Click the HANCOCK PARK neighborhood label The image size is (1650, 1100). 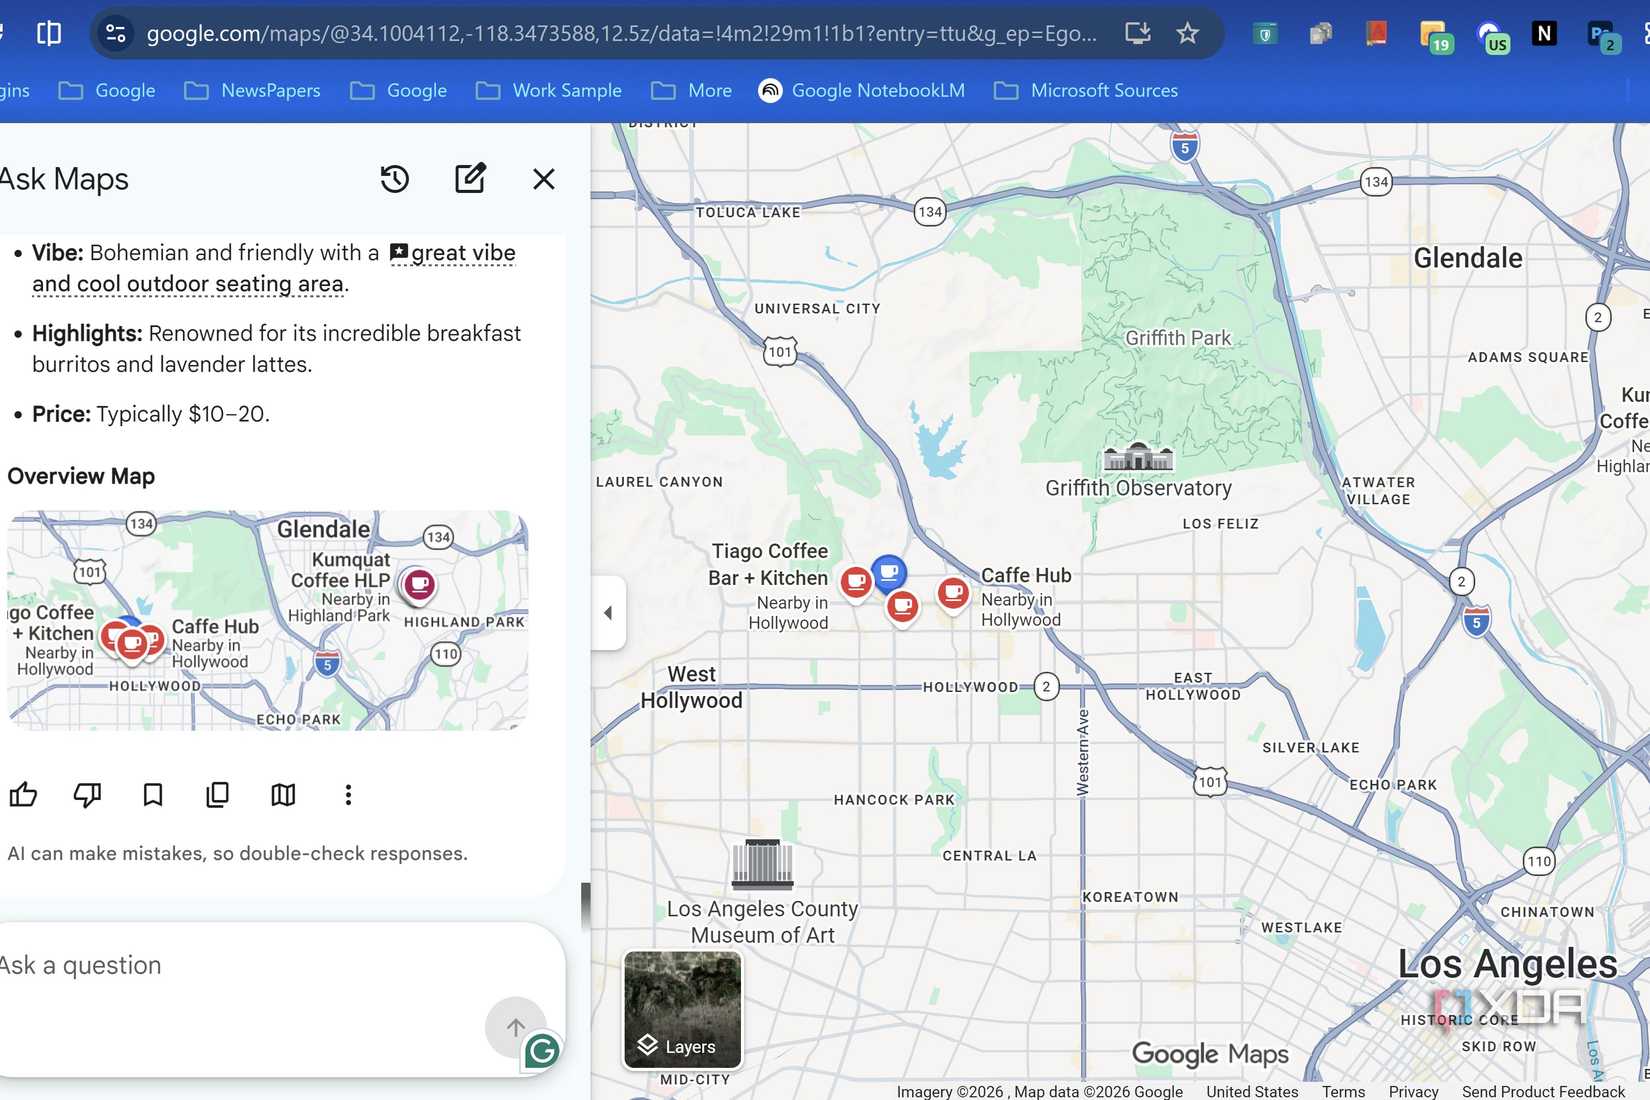894,800
